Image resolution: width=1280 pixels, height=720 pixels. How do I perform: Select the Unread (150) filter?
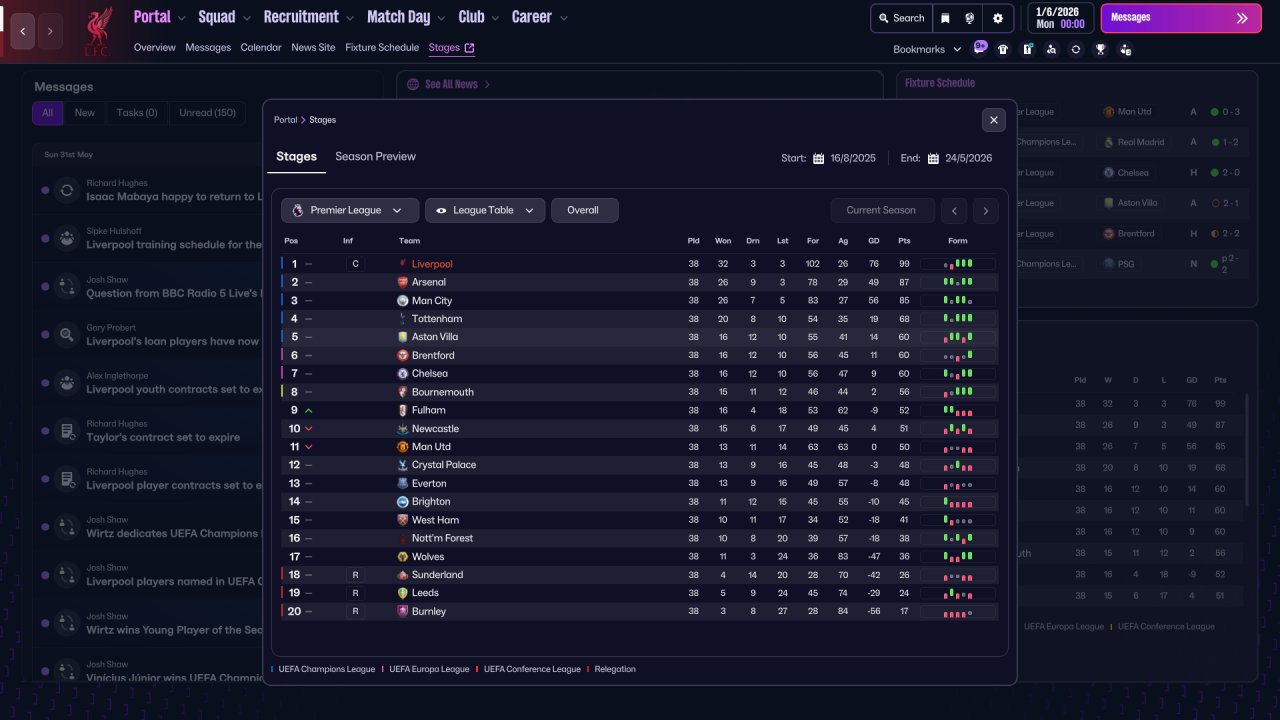coord(208,113)
